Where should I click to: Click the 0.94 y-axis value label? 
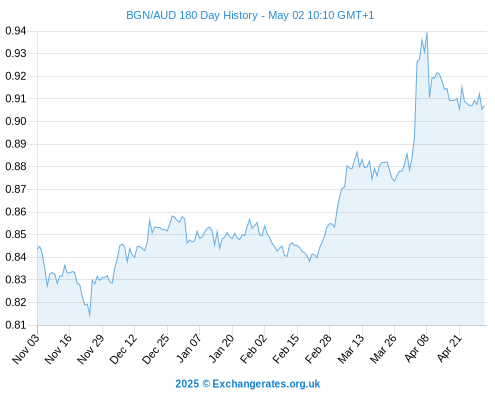(x=16, y=31)
